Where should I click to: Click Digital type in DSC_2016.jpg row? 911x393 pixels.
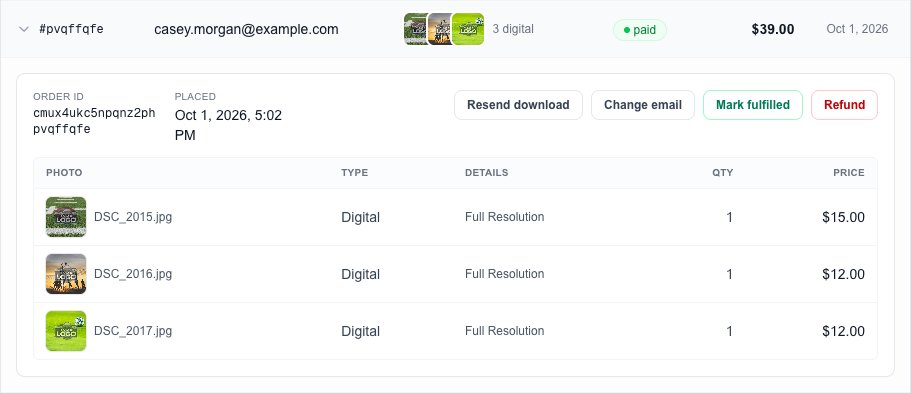[360, 274]
